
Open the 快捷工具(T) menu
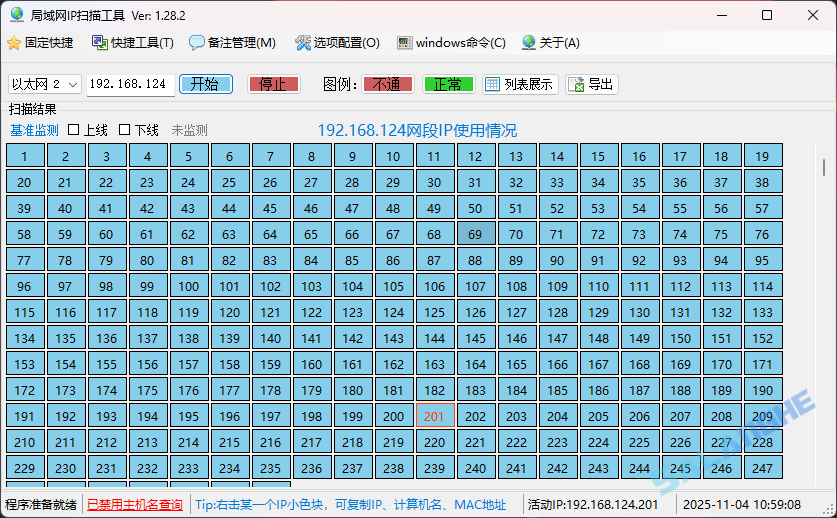click(132, 43)
